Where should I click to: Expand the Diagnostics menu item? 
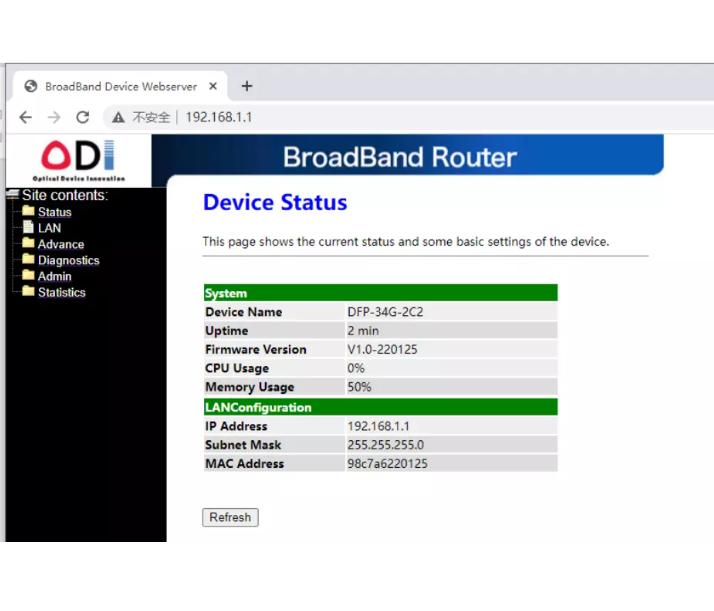point(69,260)
